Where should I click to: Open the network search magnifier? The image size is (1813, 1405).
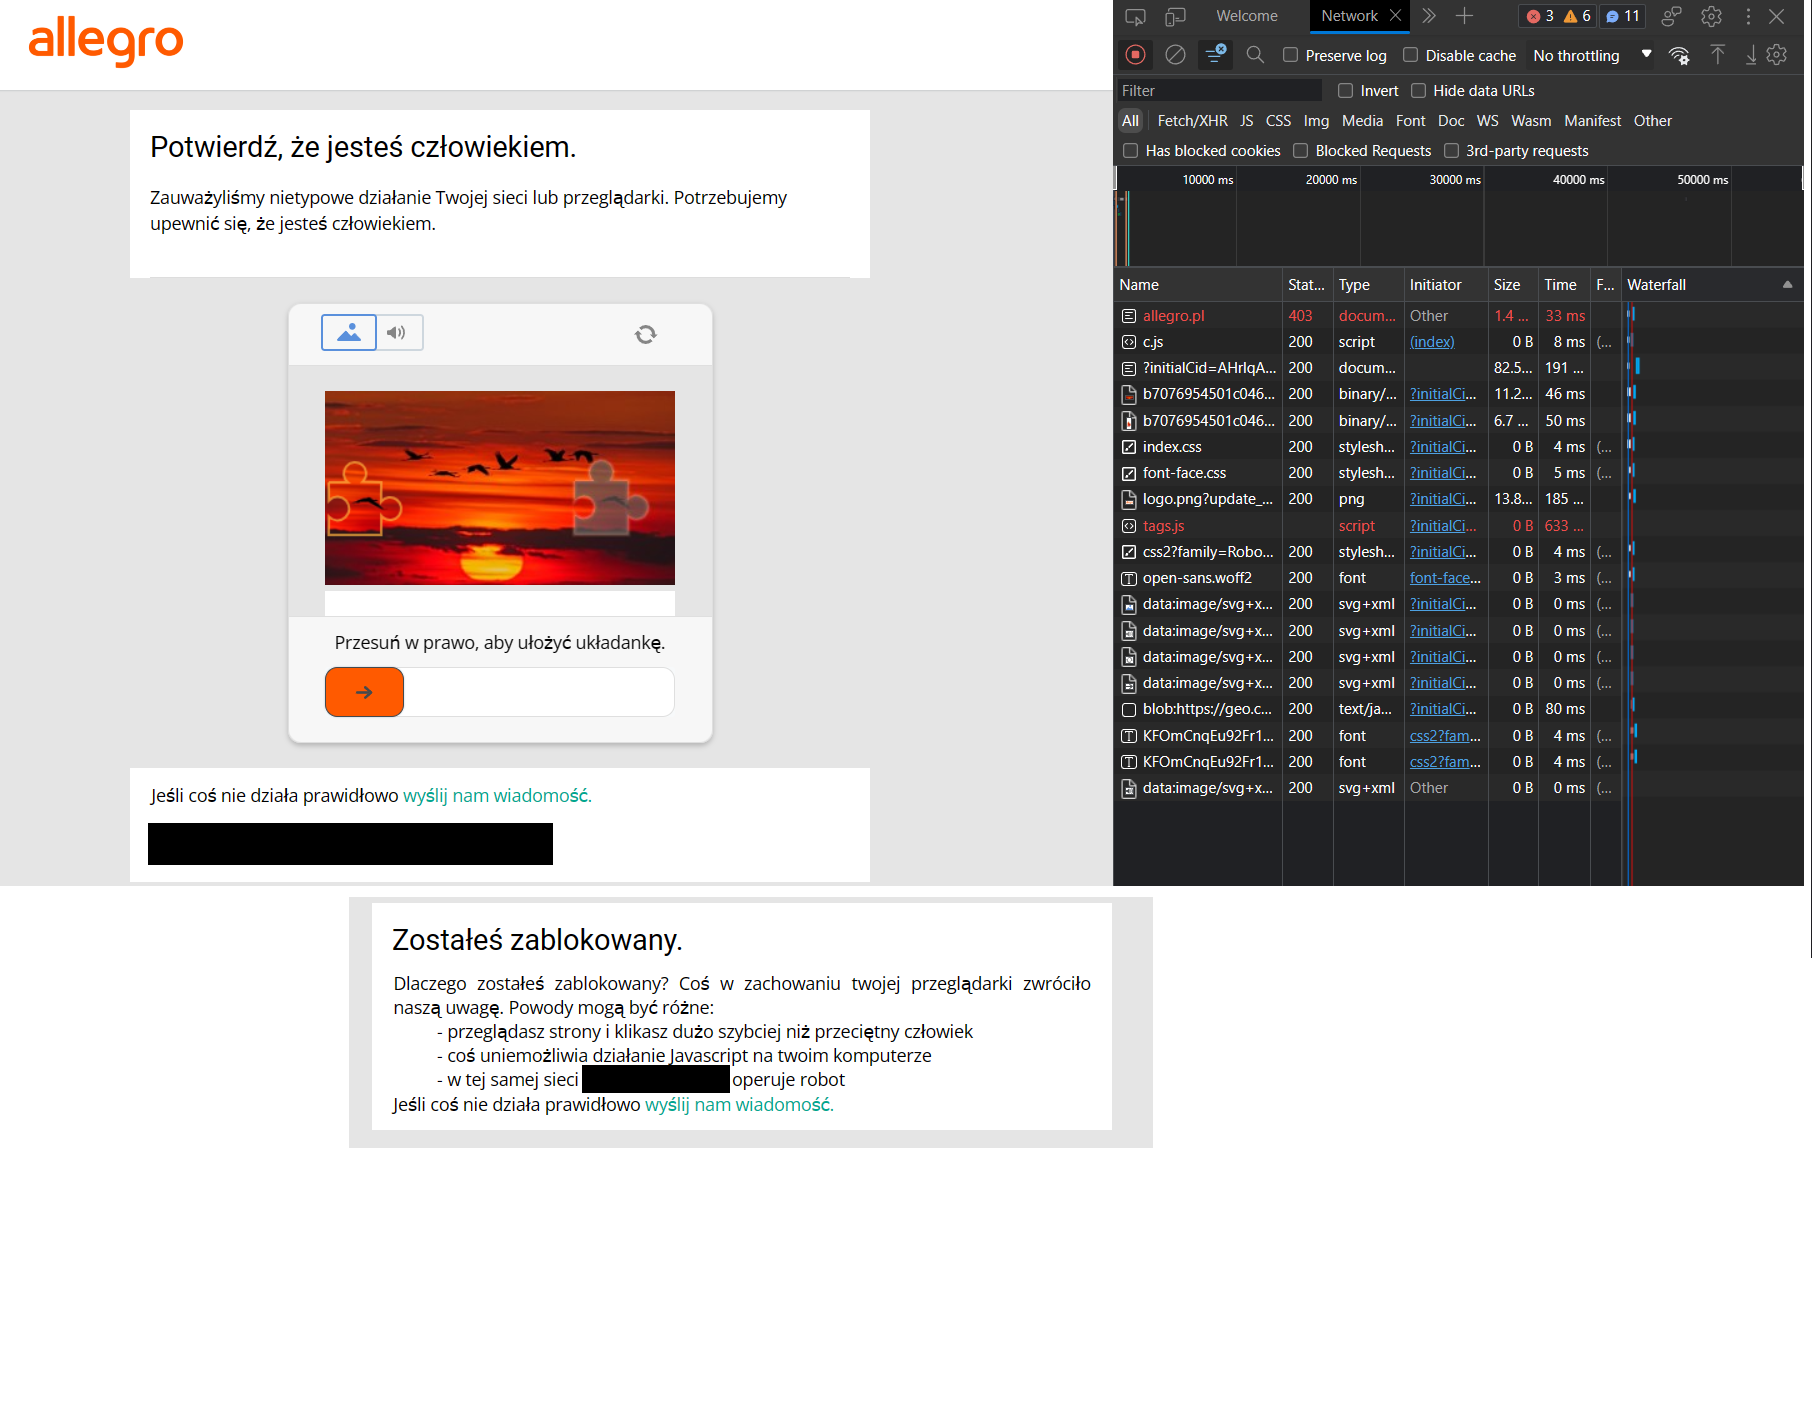1255,55
